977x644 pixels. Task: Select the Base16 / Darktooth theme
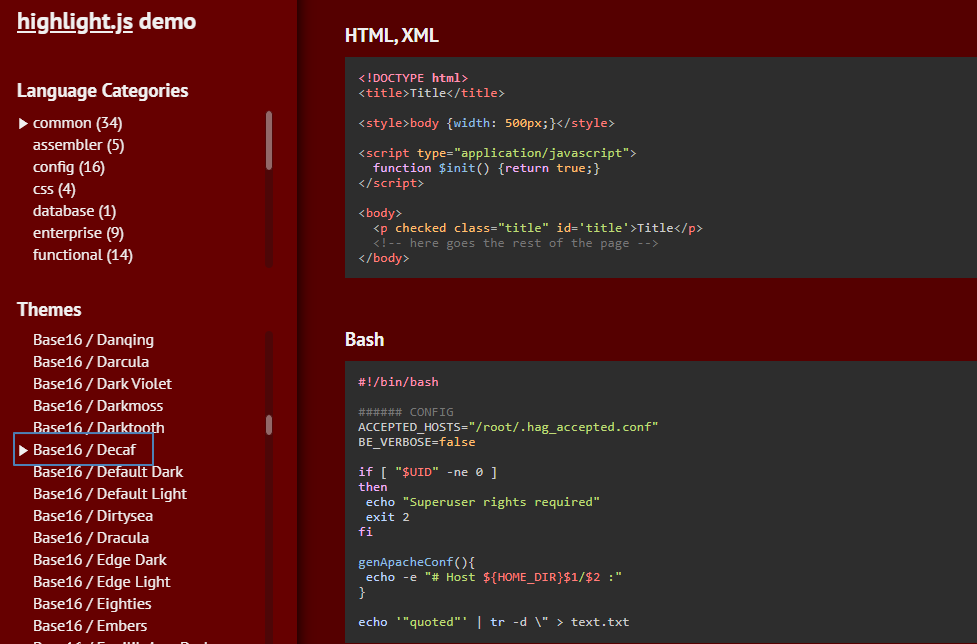99,428
